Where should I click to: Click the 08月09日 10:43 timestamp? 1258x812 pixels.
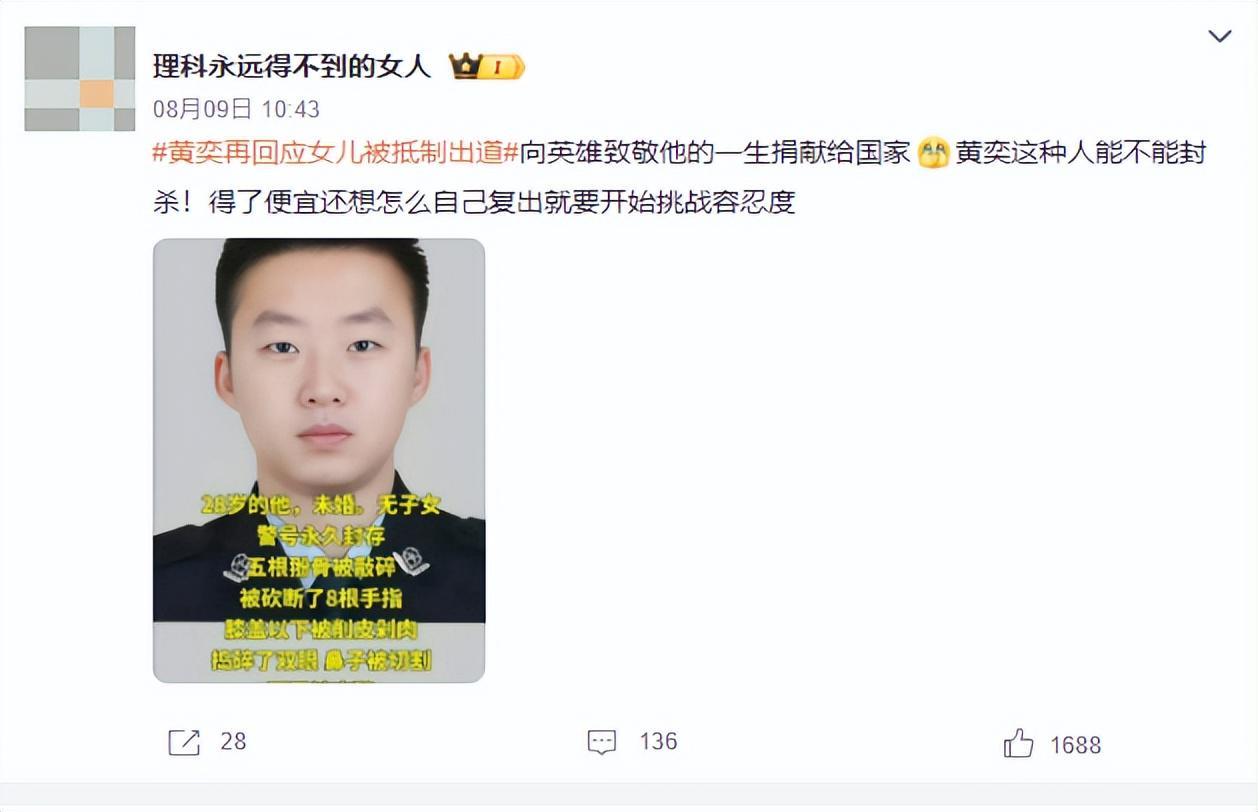pyautogui.click(x=236, y=108)
